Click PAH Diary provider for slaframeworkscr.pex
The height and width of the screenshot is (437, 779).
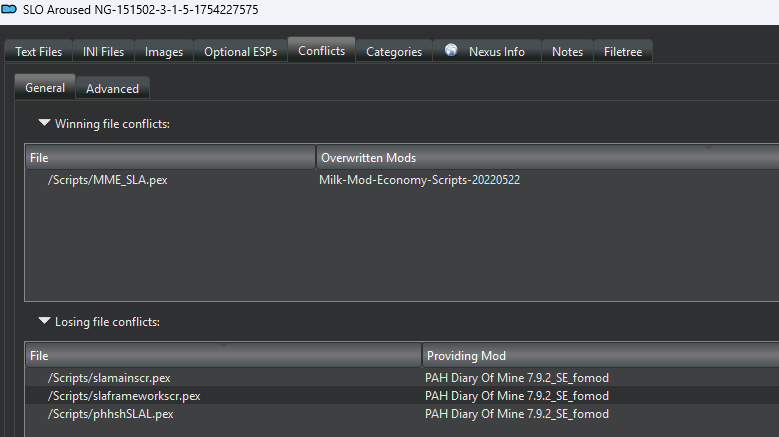click(517, 396)
